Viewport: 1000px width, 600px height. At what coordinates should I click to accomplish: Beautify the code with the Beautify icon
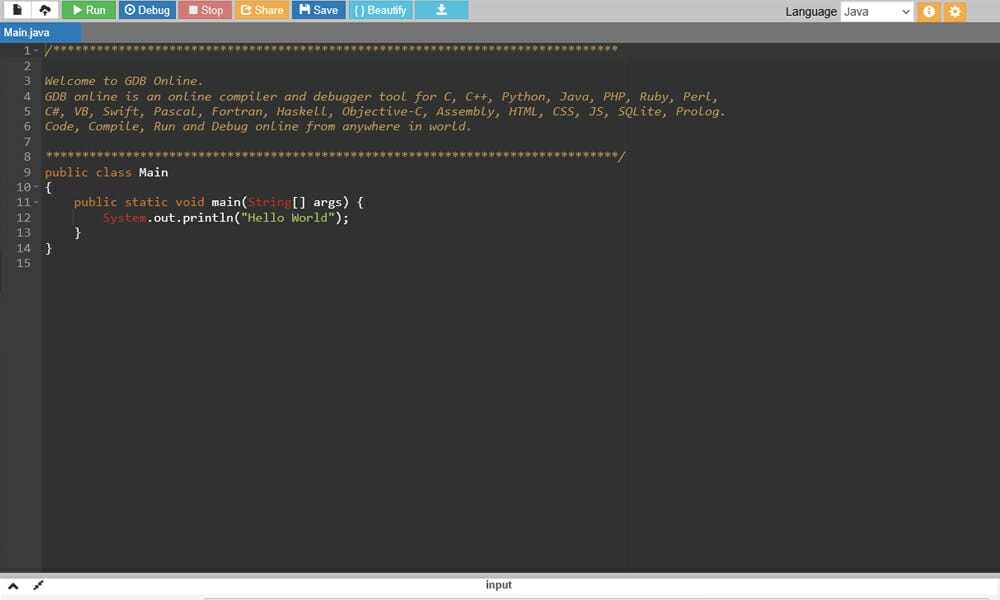pos(380,11)
